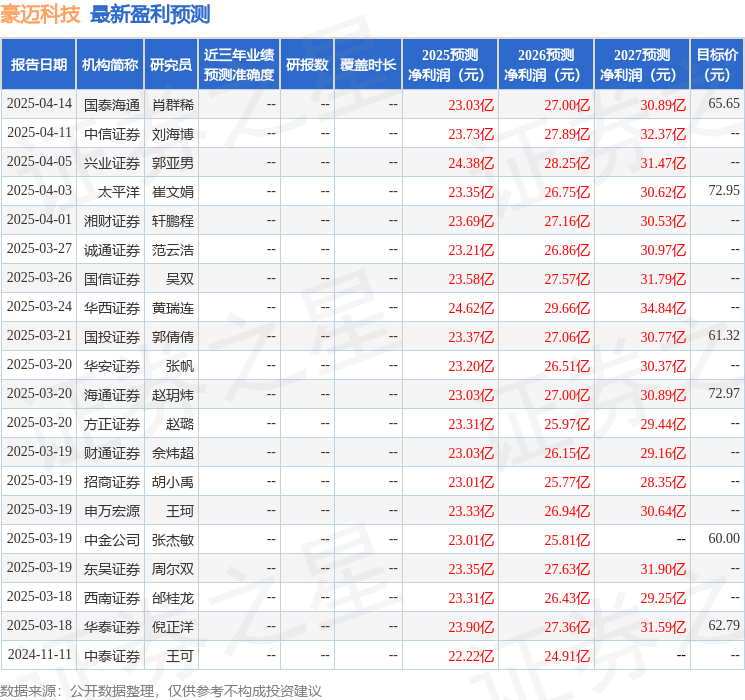The width and height of the screenshot is (745, 700).
Task: Select the 华西证券 institution cell
Action: click(x=112, y=308)
